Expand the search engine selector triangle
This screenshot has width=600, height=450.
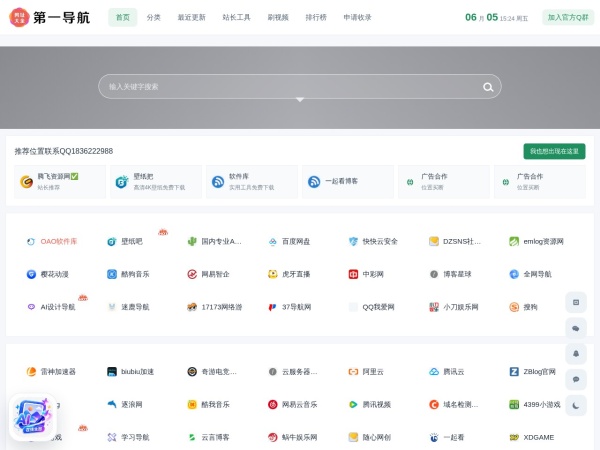(x=300, y=99)
